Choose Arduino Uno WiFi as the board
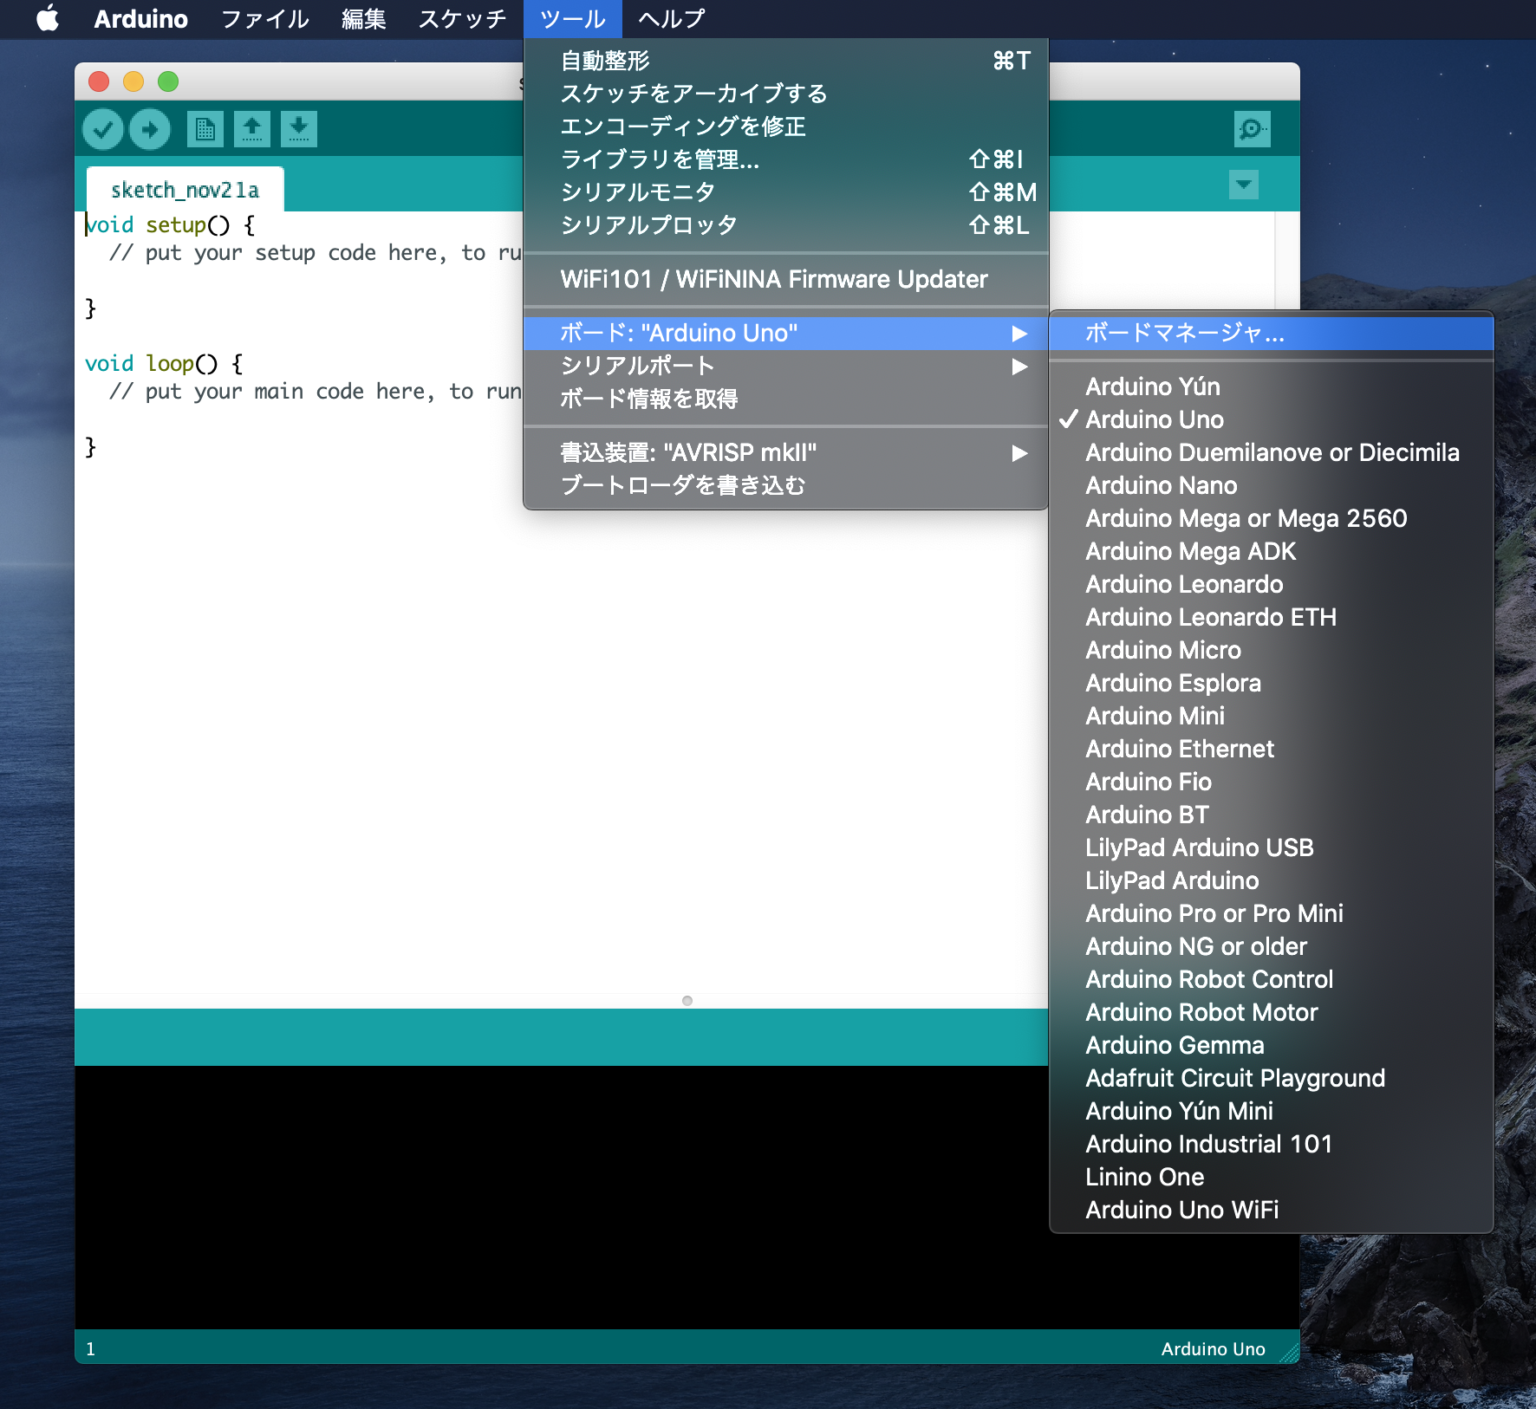 click(1181, 1209)
